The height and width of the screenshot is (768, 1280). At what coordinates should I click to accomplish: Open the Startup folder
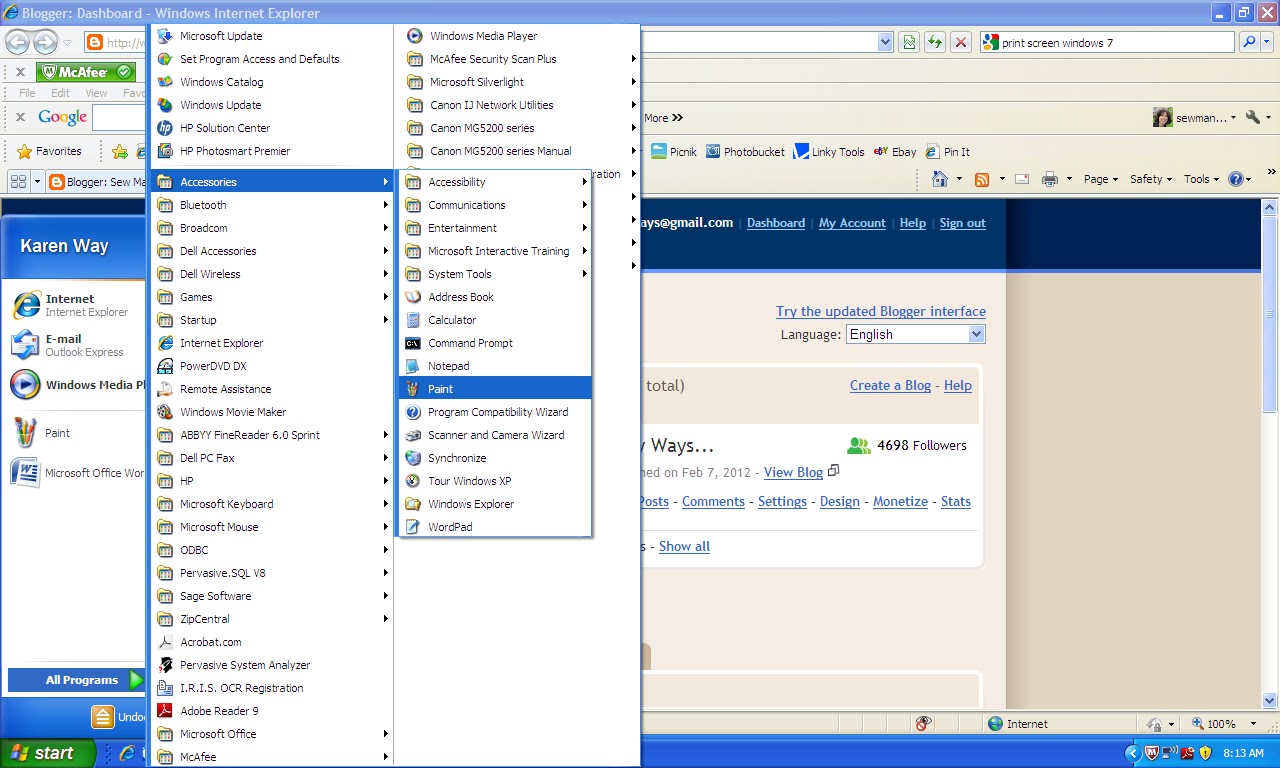click(x=272, y=320)
